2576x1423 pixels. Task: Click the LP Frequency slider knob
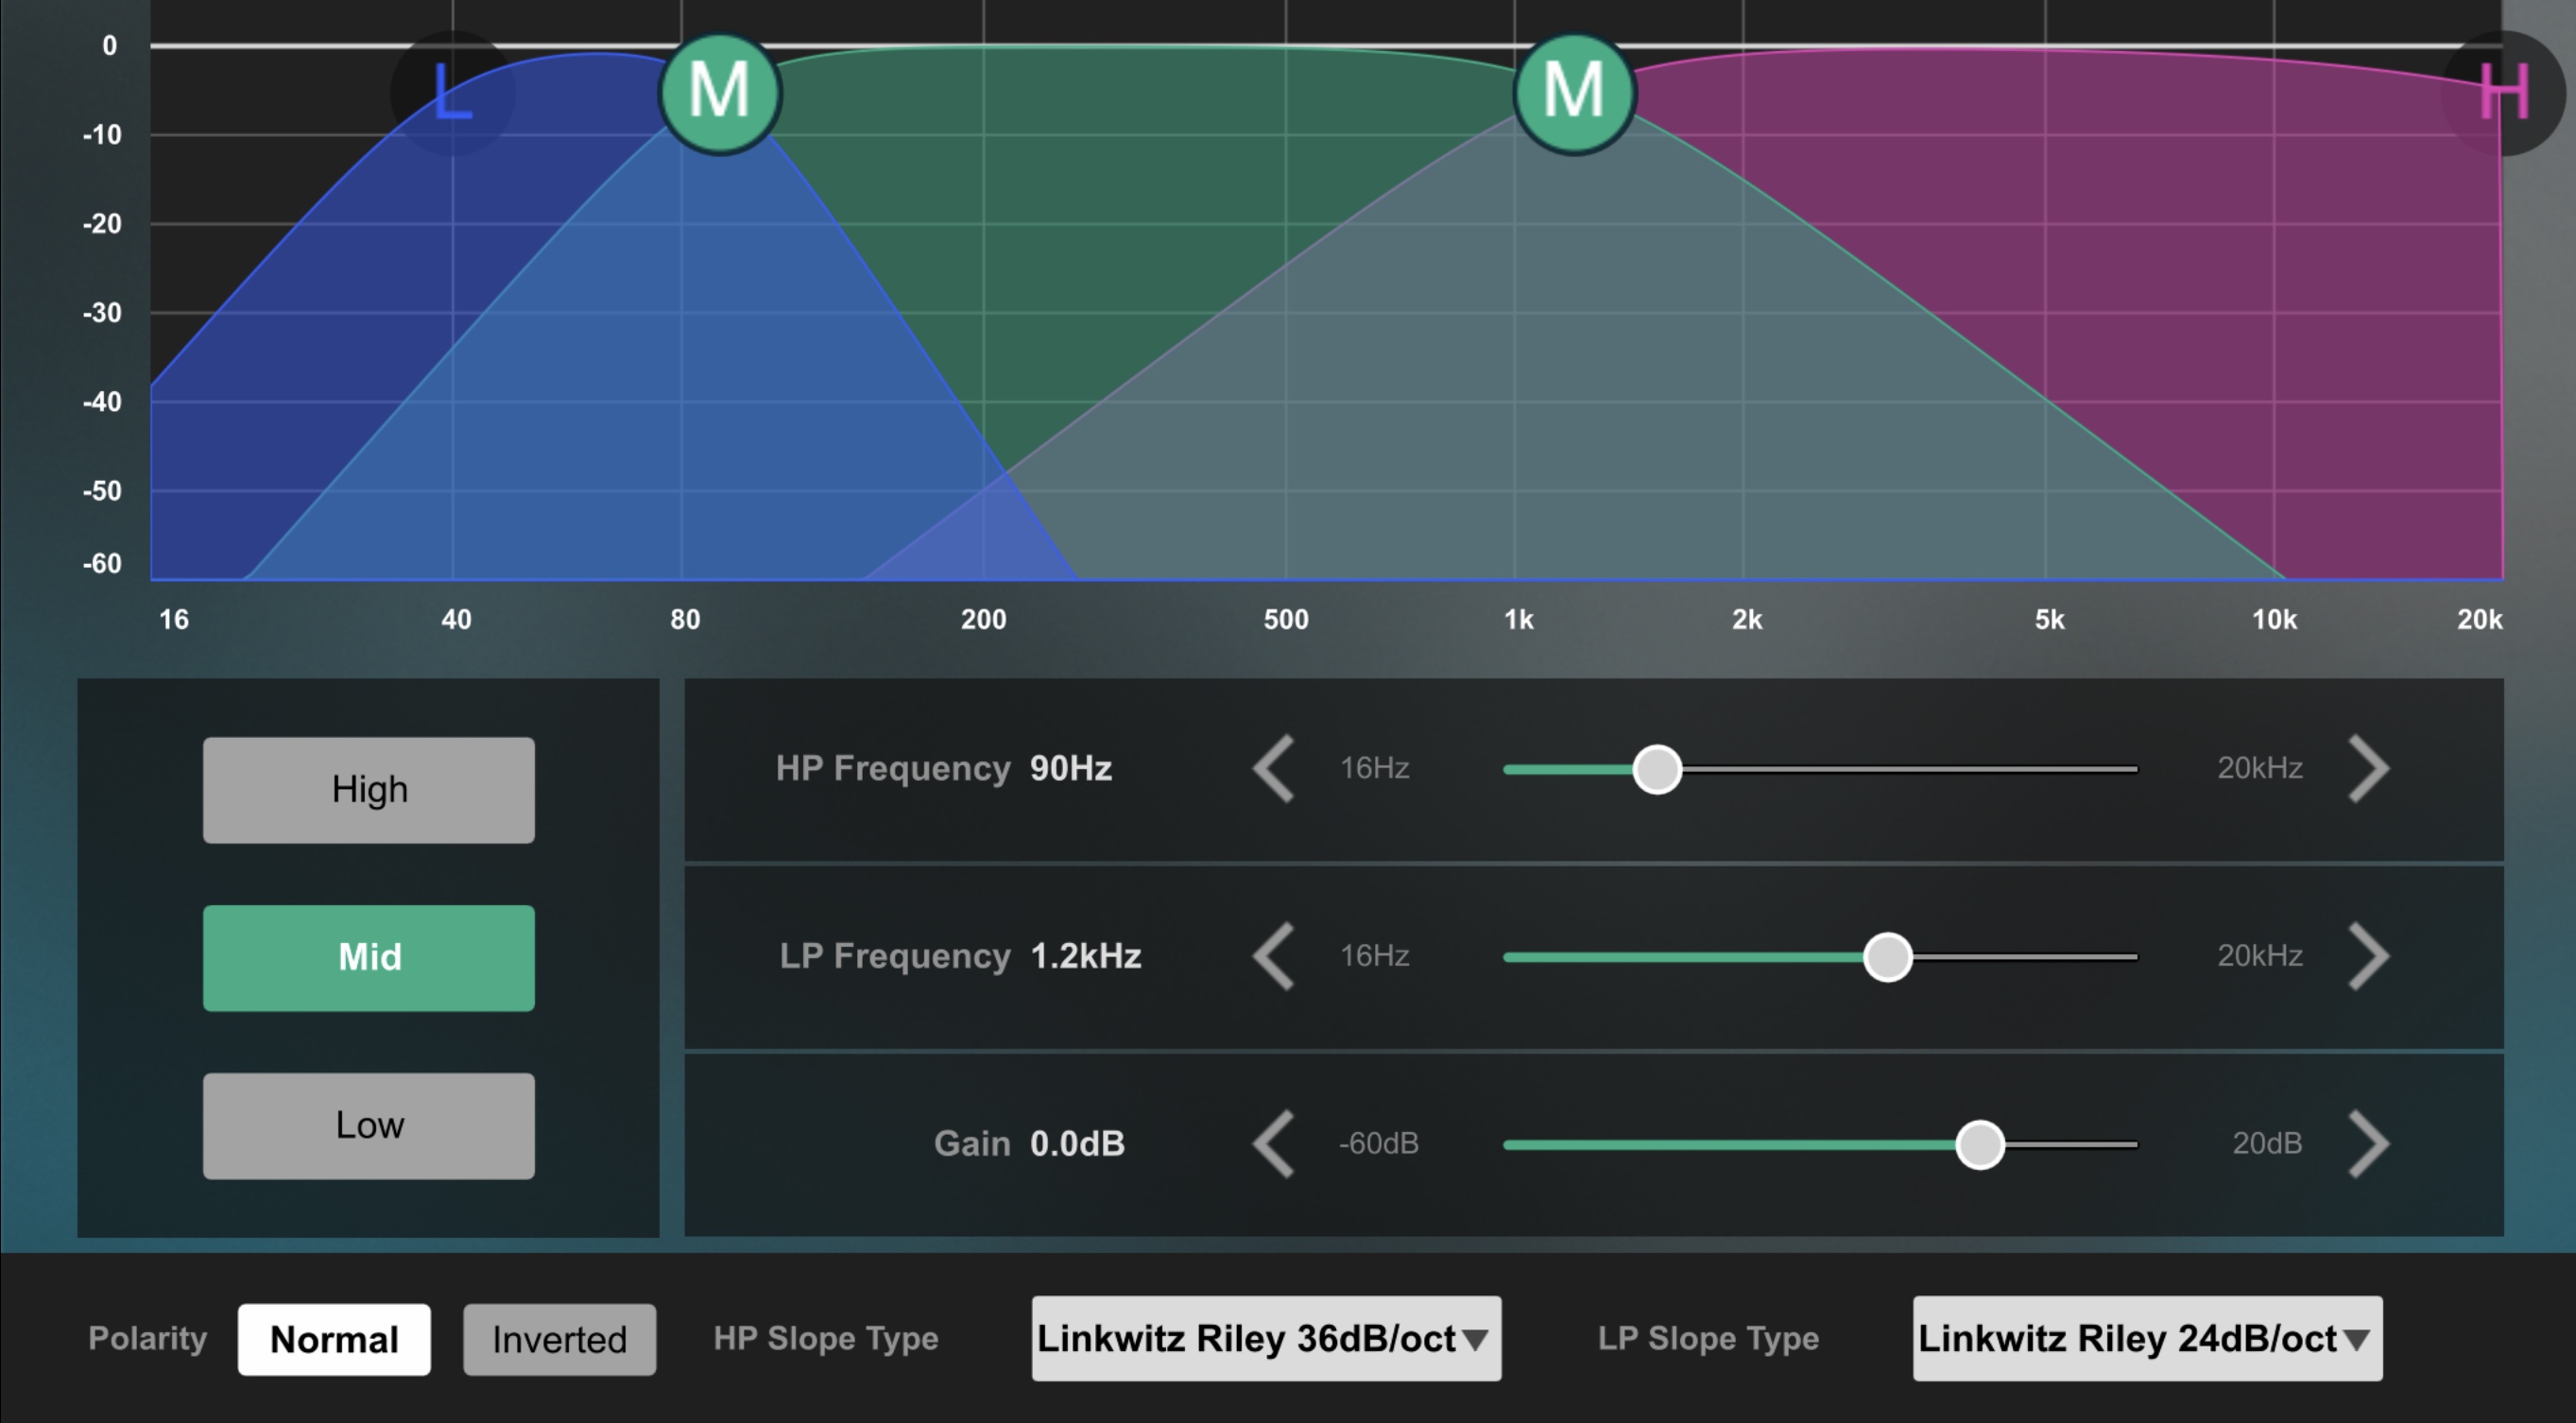(1887, 957)
